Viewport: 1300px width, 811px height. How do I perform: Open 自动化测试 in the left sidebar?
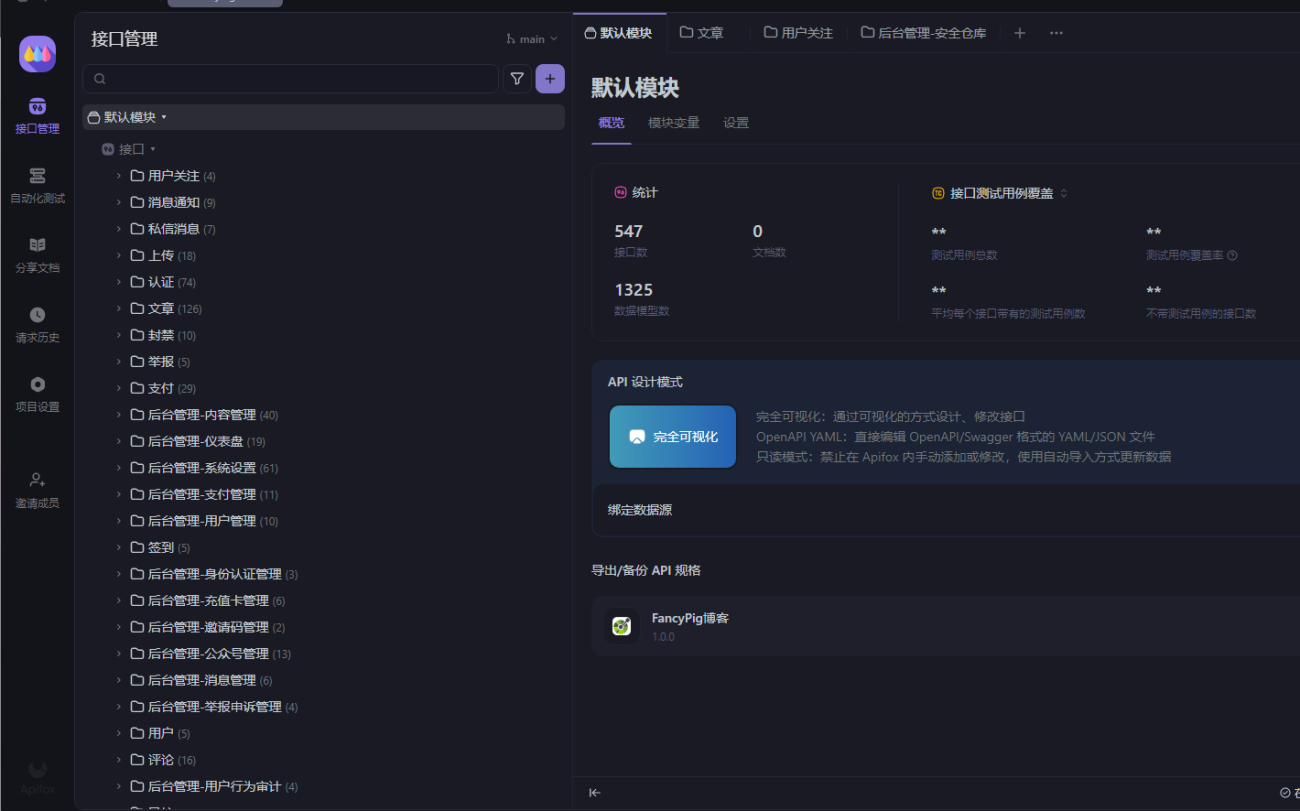point(37,185)
